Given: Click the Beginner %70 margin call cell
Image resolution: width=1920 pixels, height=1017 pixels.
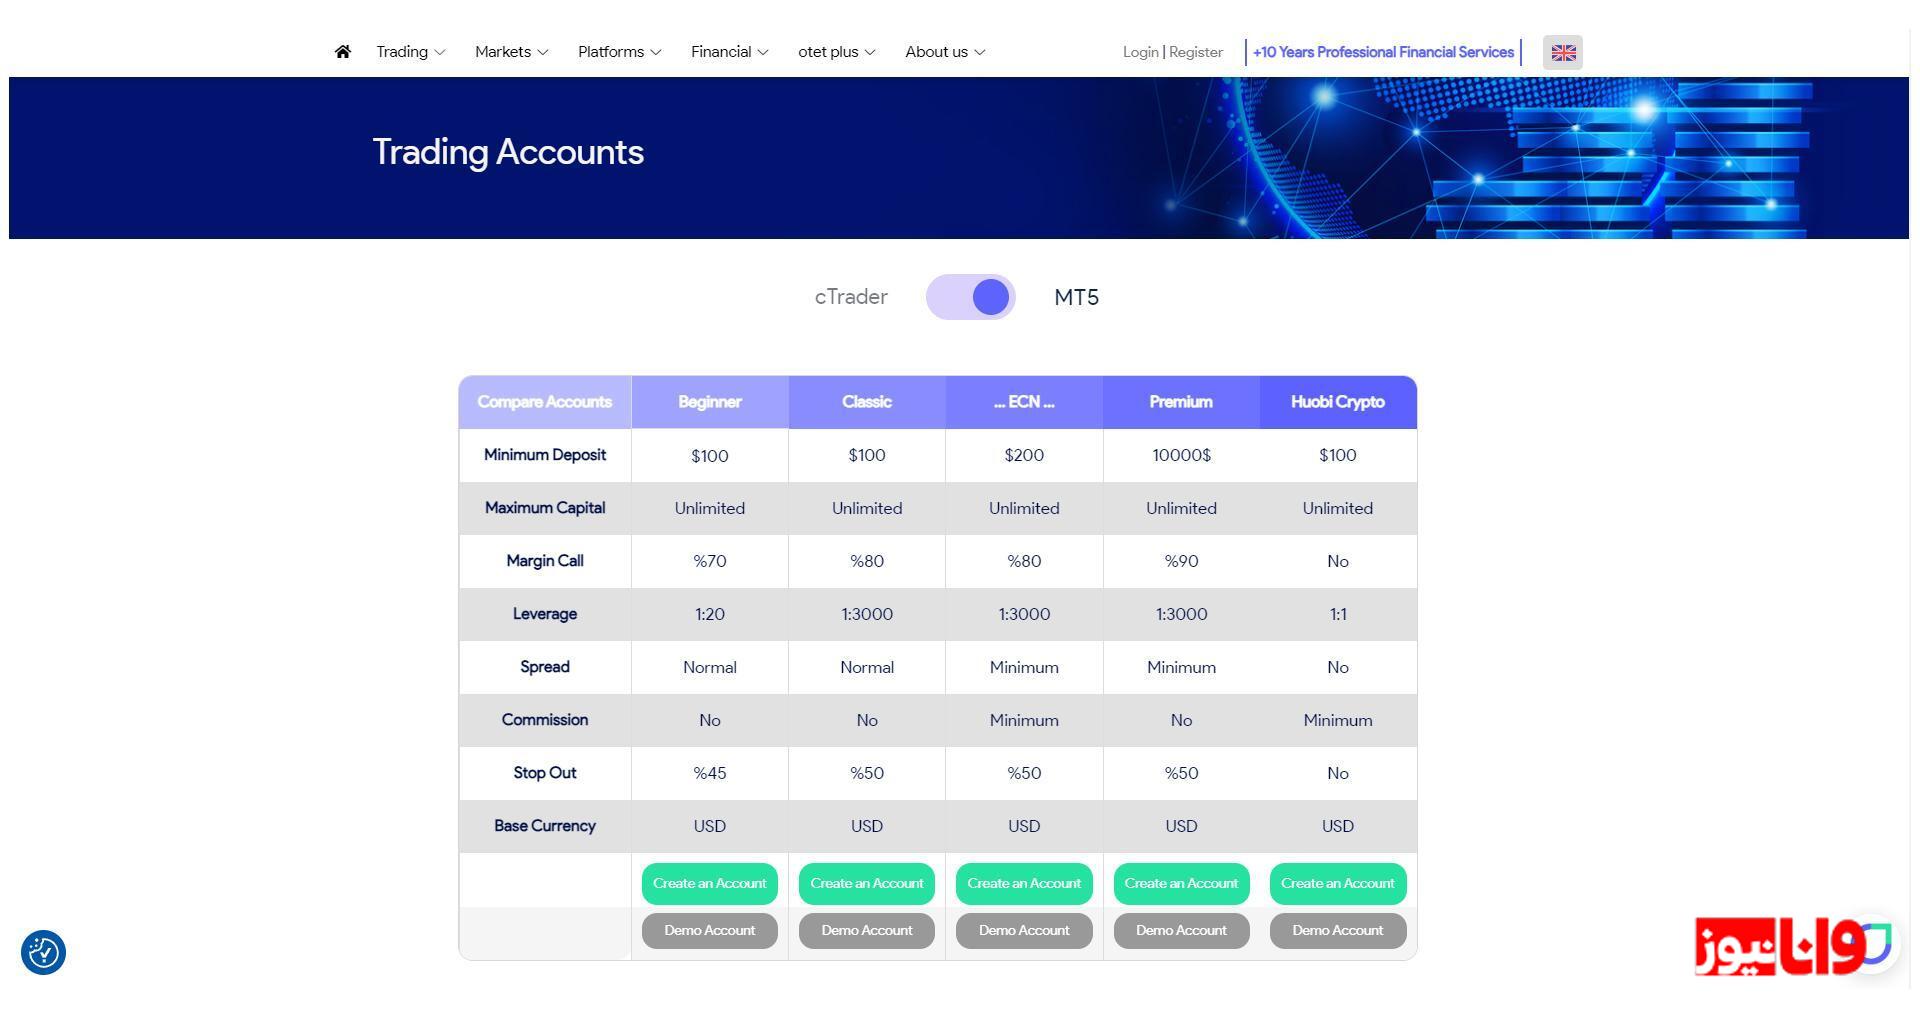Looking at the screenshot, I should coord(710,561).
